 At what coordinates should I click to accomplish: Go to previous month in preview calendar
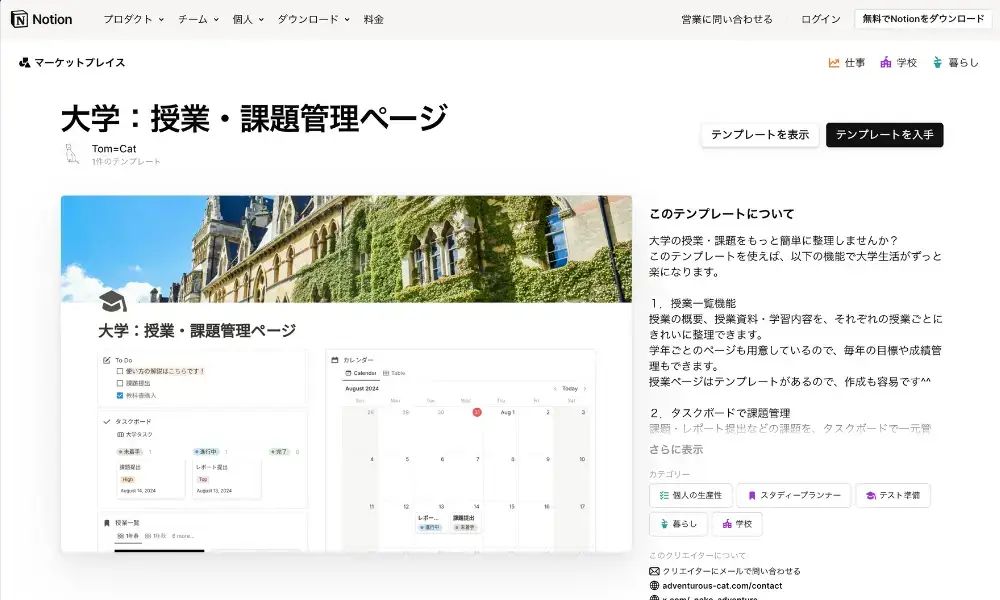pos(555,388)
